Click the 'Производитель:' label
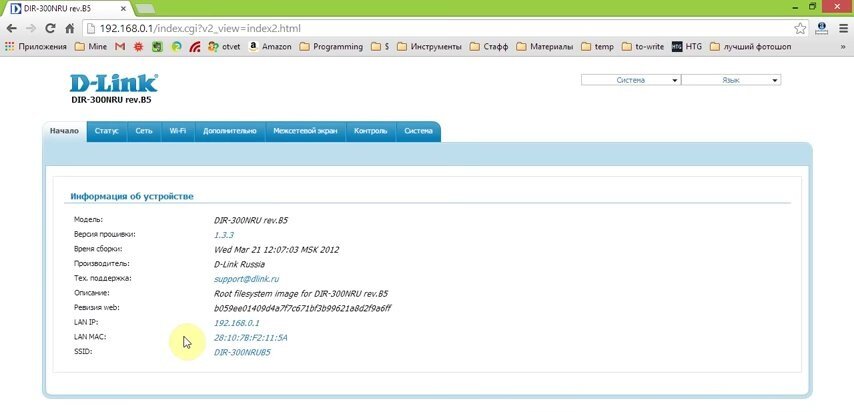Screen dimensions: 854x412 tap(102, 263)
